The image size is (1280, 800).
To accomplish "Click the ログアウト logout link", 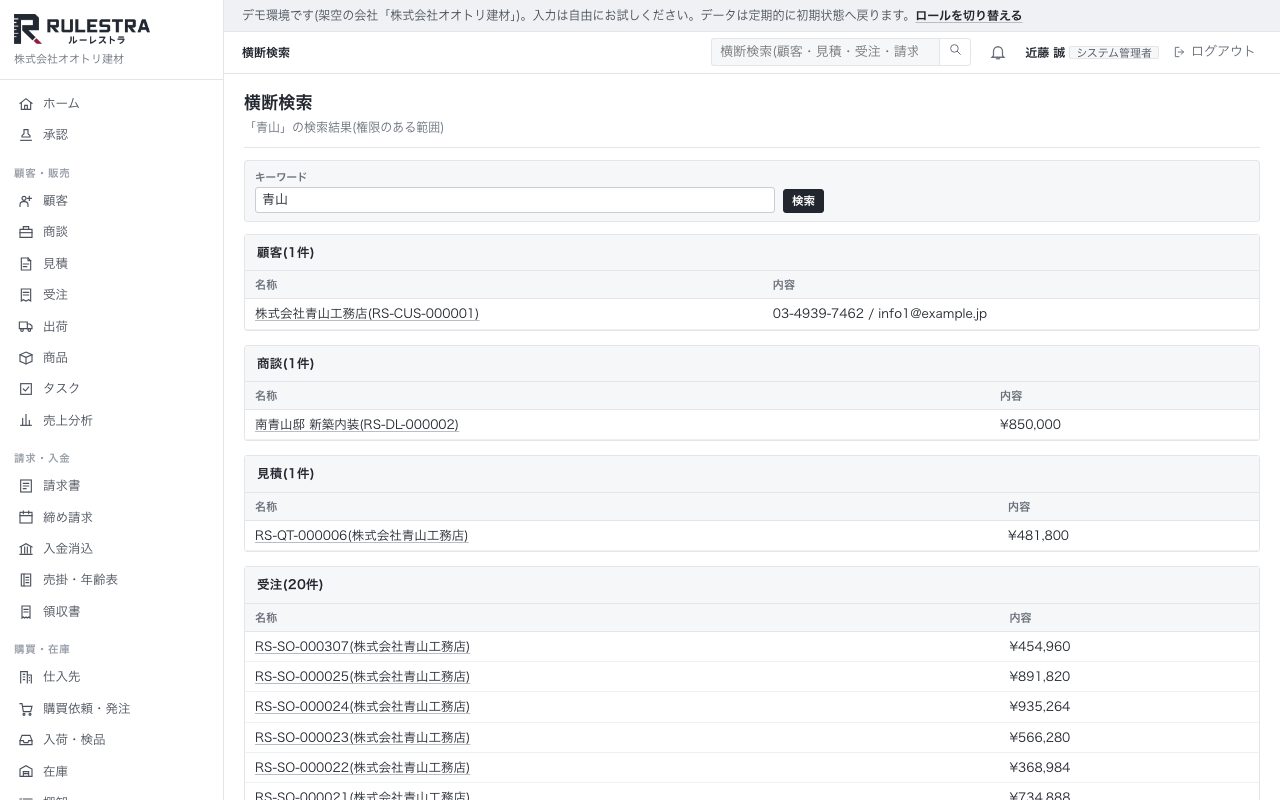I will [1214, 51].
